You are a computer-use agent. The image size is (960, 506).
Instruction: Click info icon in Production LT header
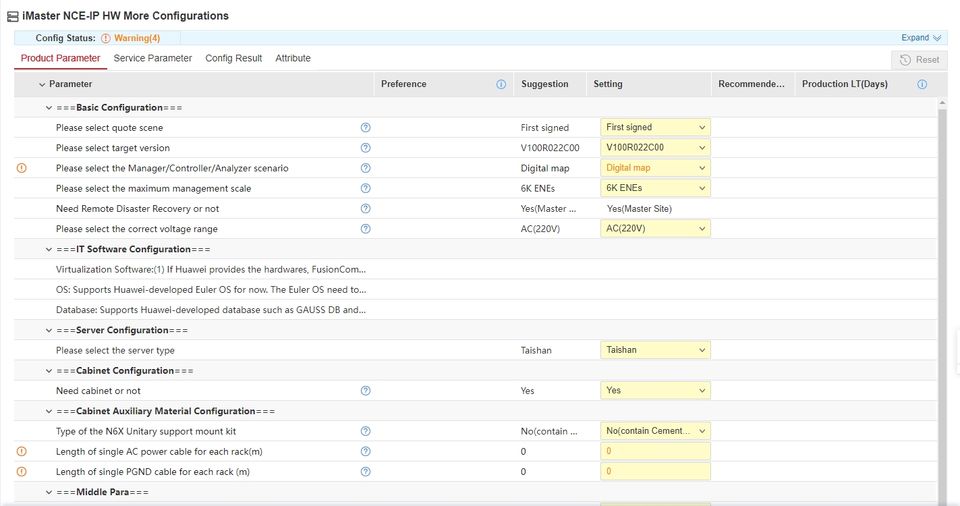point(922,85)
